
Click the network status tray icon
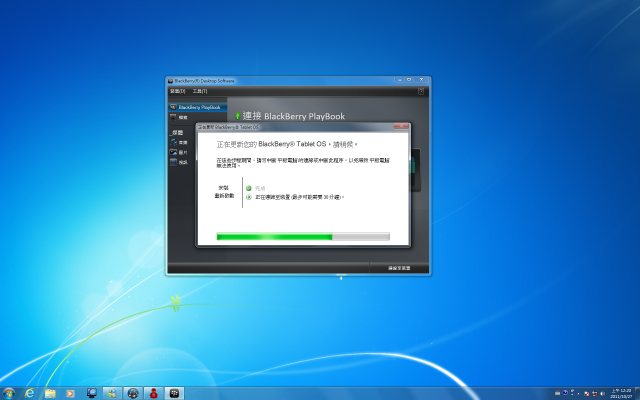coord(595,393)
